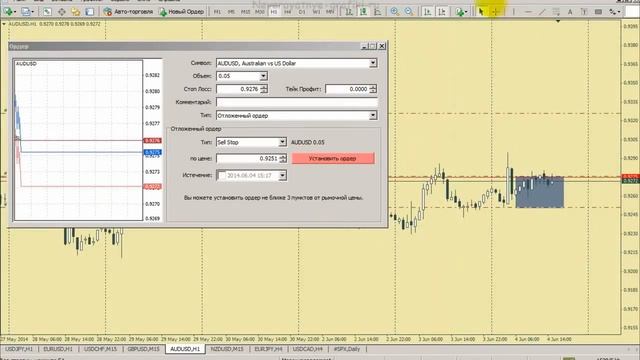Toggle the Market Watch window icon

47,12
